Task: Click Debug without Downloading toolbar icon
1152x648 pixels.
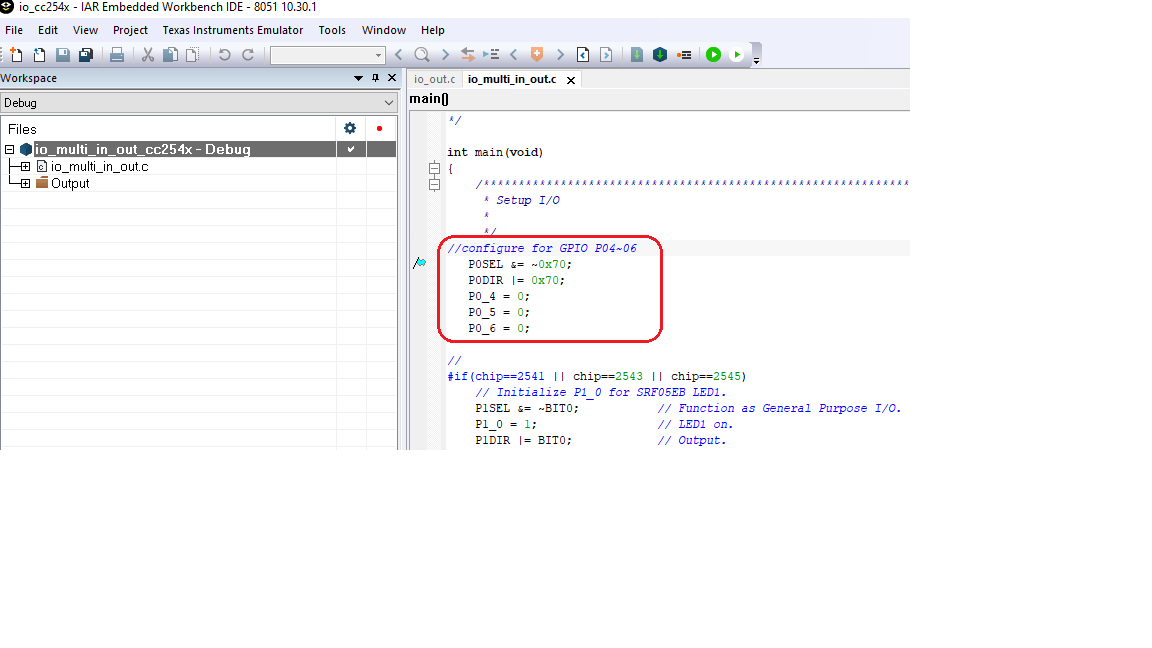Action: pyautogui.click(x=738, y=54)
